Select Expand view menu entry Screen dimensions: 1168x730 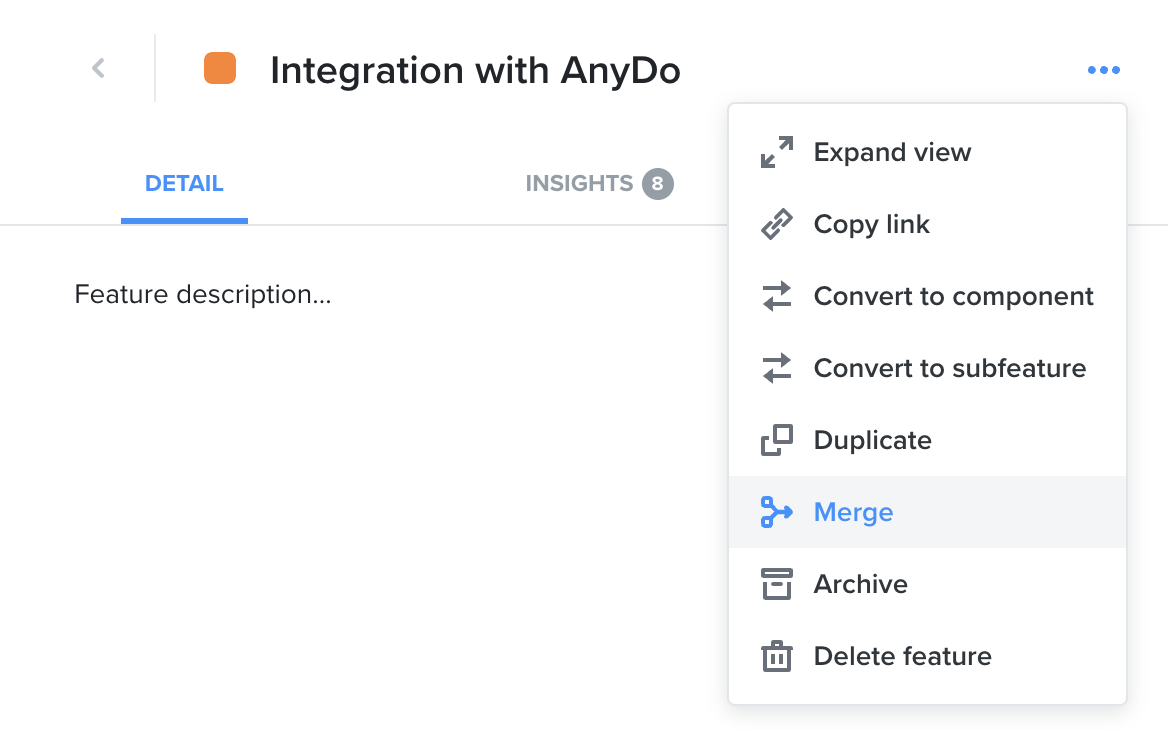pyautogui.click(x=927, y=152)
